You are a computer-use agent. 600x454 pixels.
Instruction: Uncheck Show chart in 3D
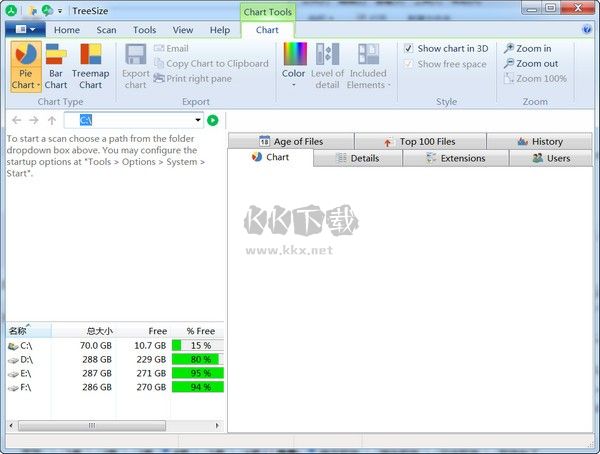[409, 49]
